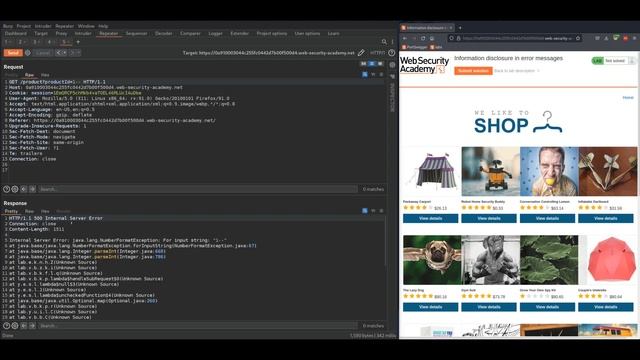Switch to the Comparer tab
Screen dimensions: 640x360
[x=190, y=33]
